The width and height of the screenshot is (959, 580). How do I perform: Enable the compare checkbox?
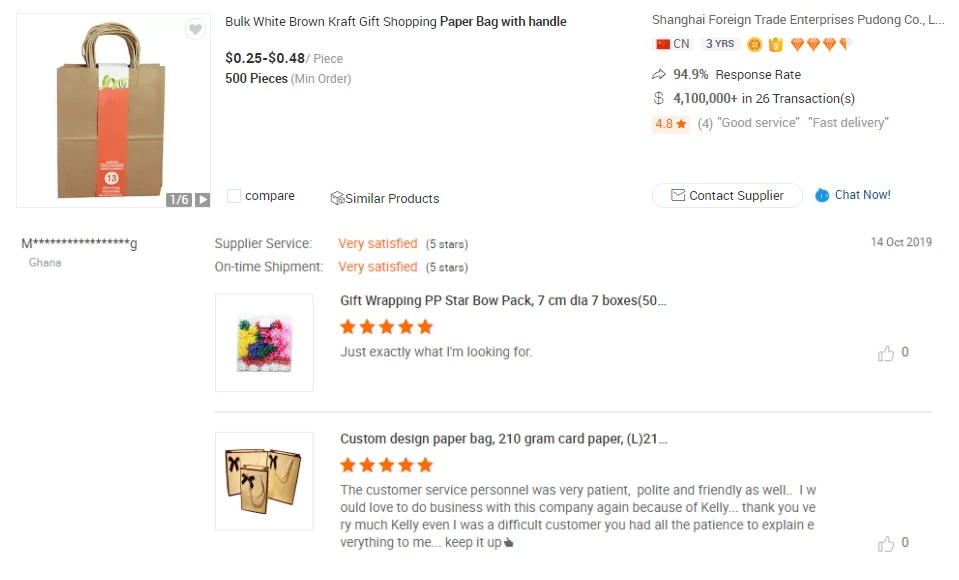(x=234, y=196)
